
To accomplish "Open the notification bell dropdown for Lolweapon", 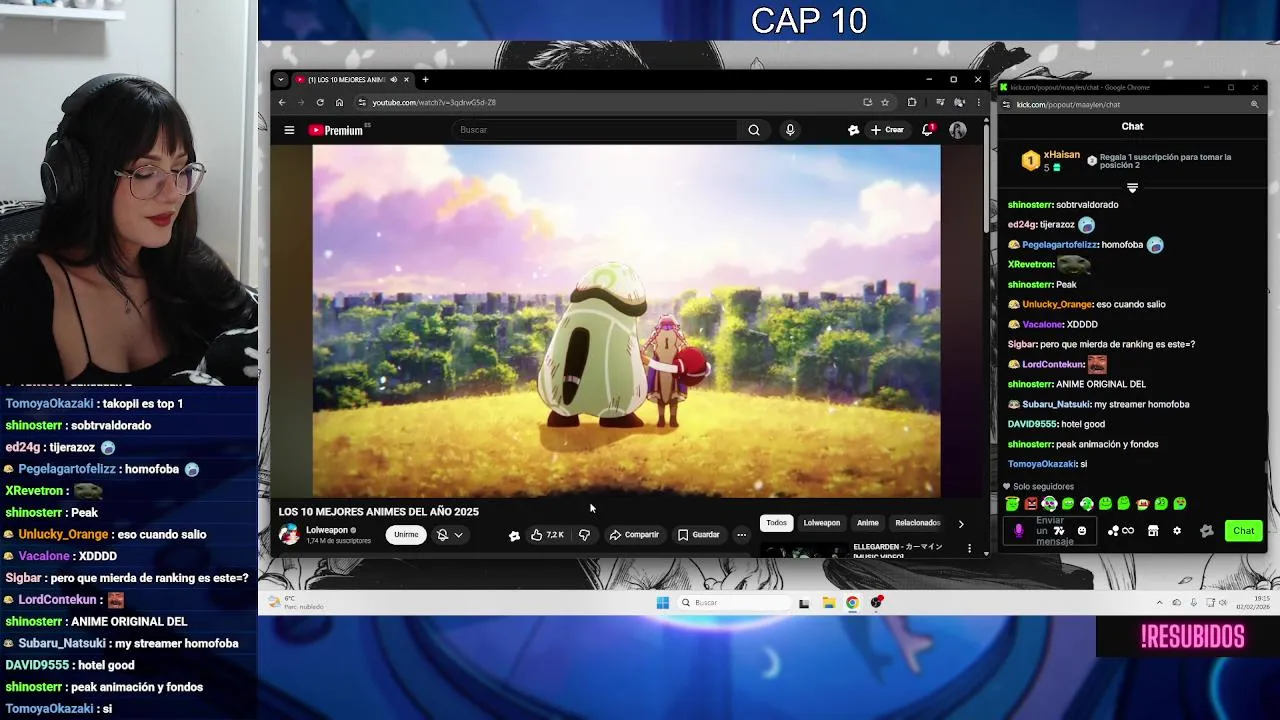I will point(449,535).
